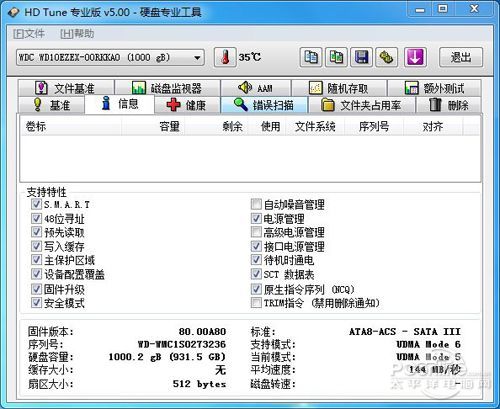Viewport: 500px width, 409px height.
Task: Toggle the 主保护区域 checkbox
Action: [x=36, y=260]
